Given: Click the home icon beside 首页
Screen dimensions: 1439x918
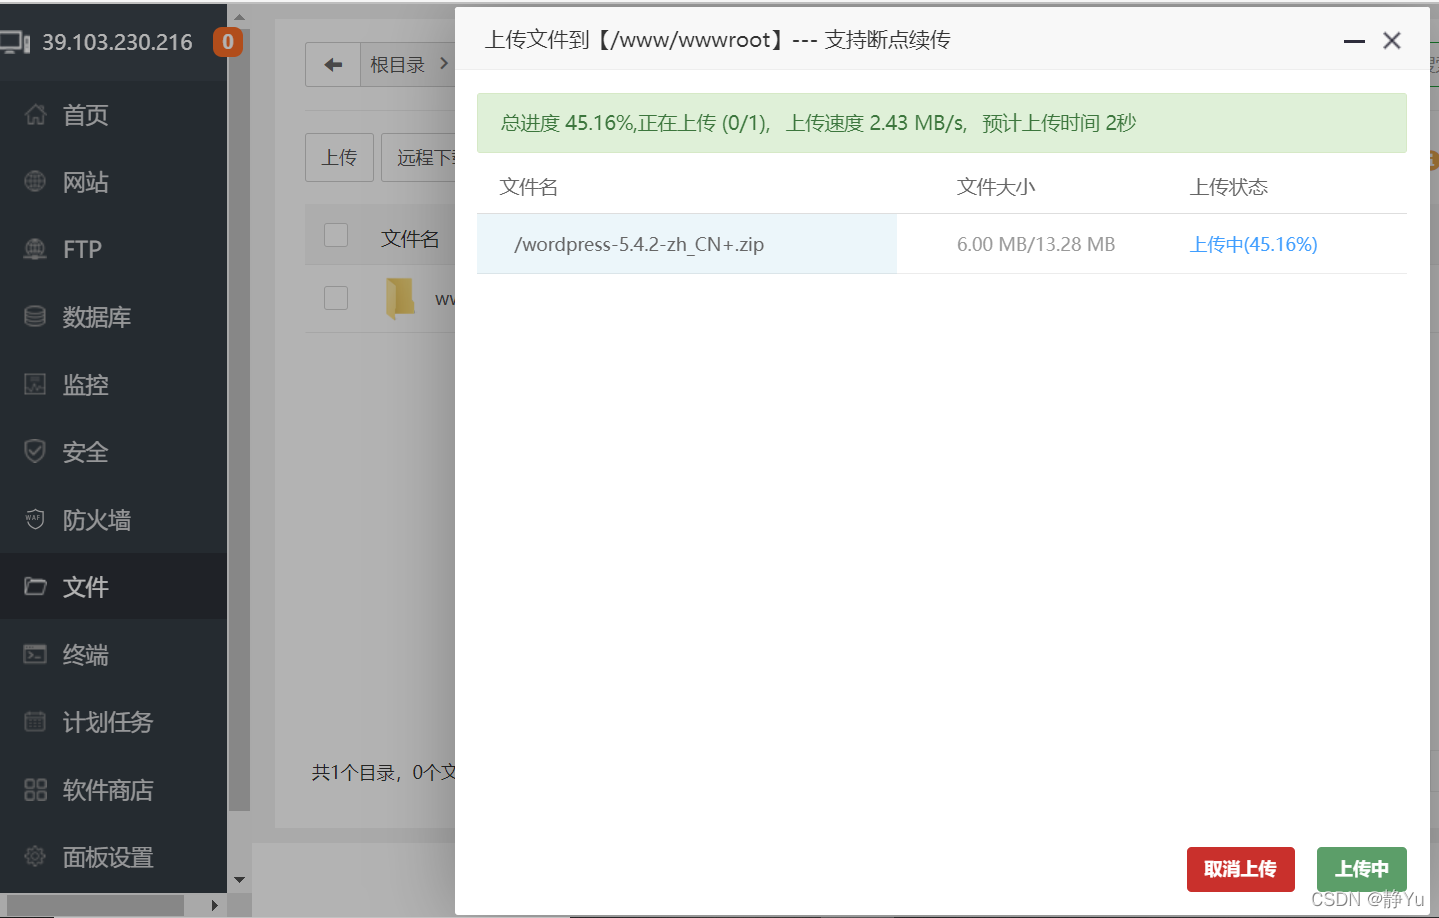Looking at the screenshot, I should pos(35,115).
